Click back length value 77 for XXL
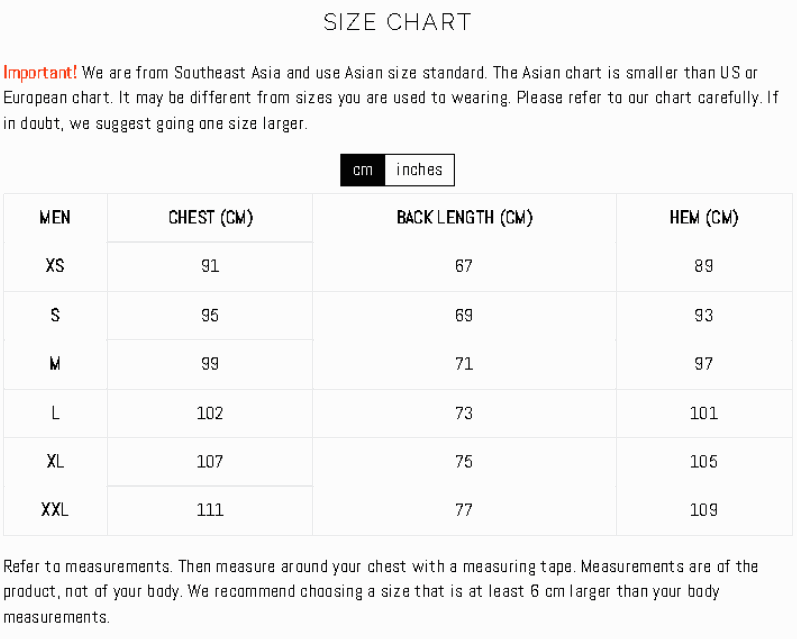The image size is (797, 639). pyautogui.click(x=464, y=510)
